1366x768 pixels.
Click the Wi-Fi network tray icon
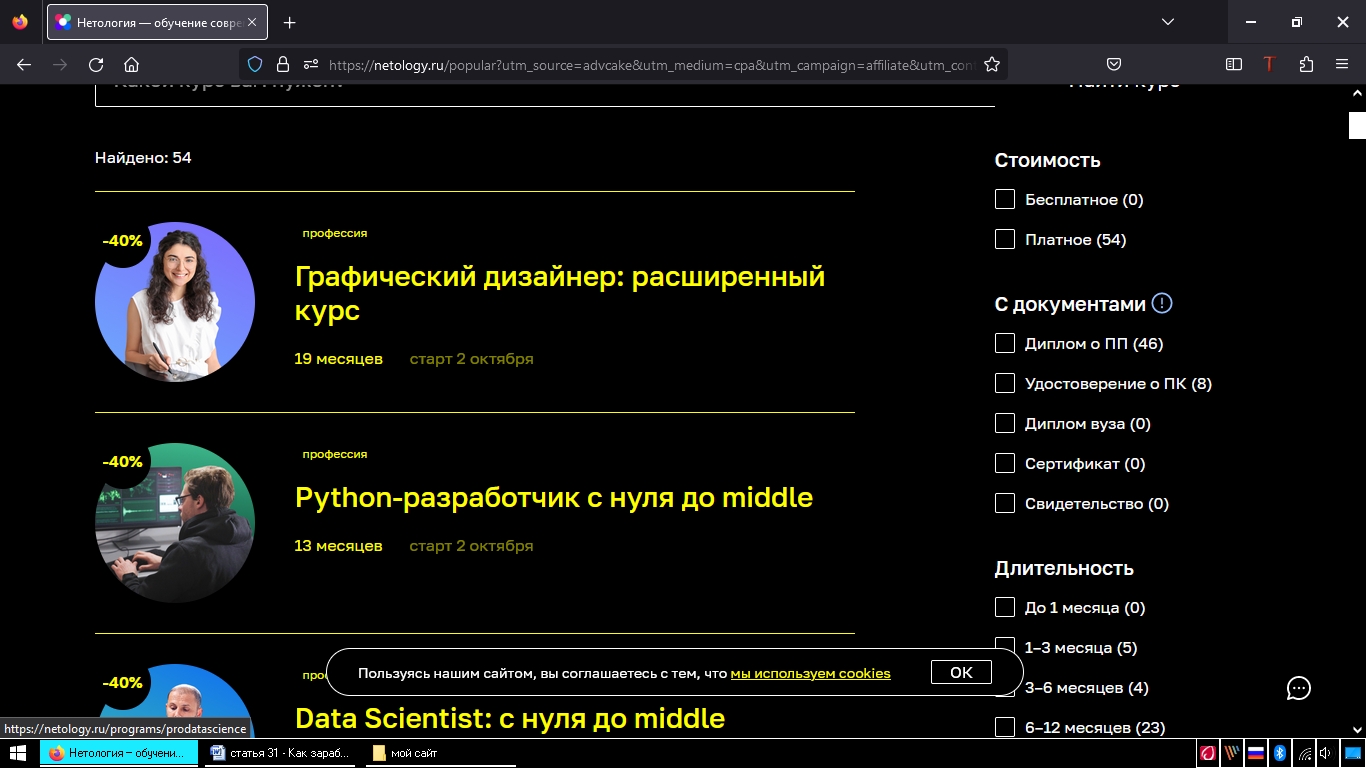1304,753
